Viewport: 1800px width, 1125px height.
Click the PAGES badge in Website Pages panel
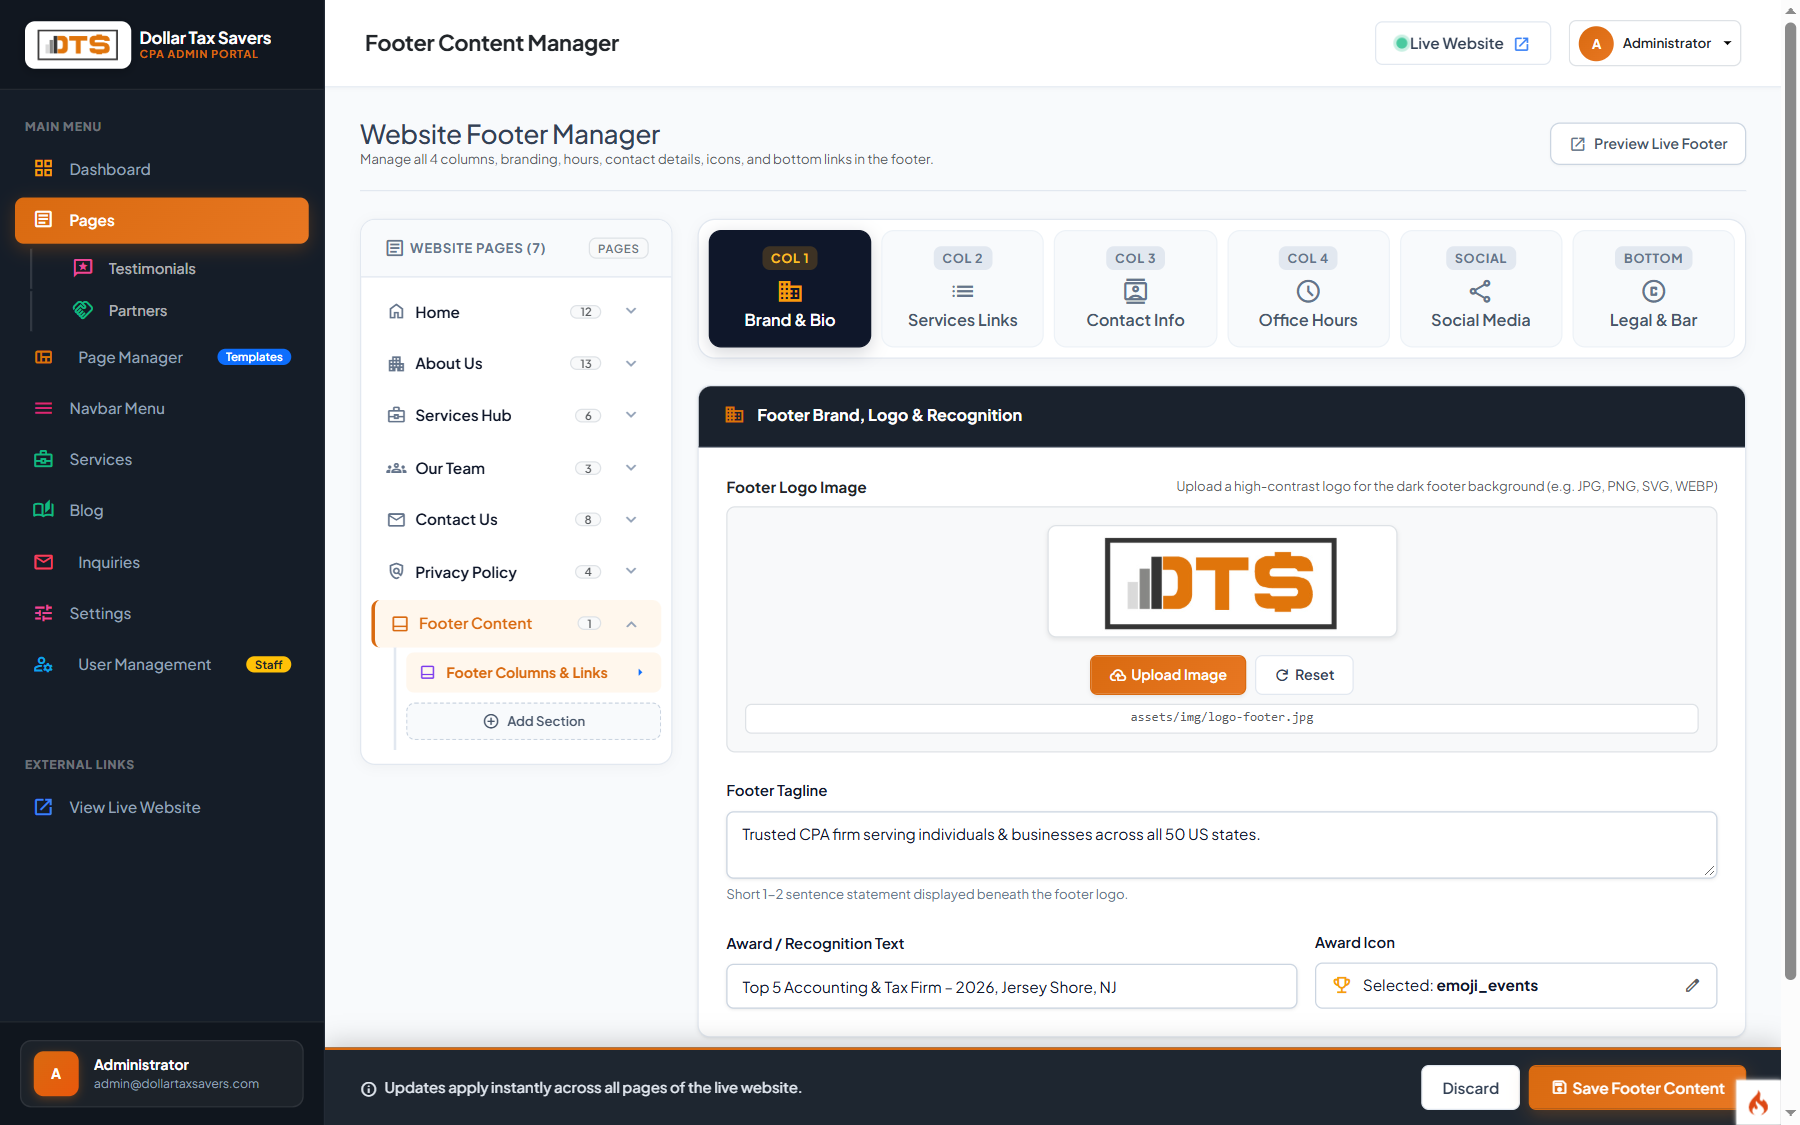[618, 248]
